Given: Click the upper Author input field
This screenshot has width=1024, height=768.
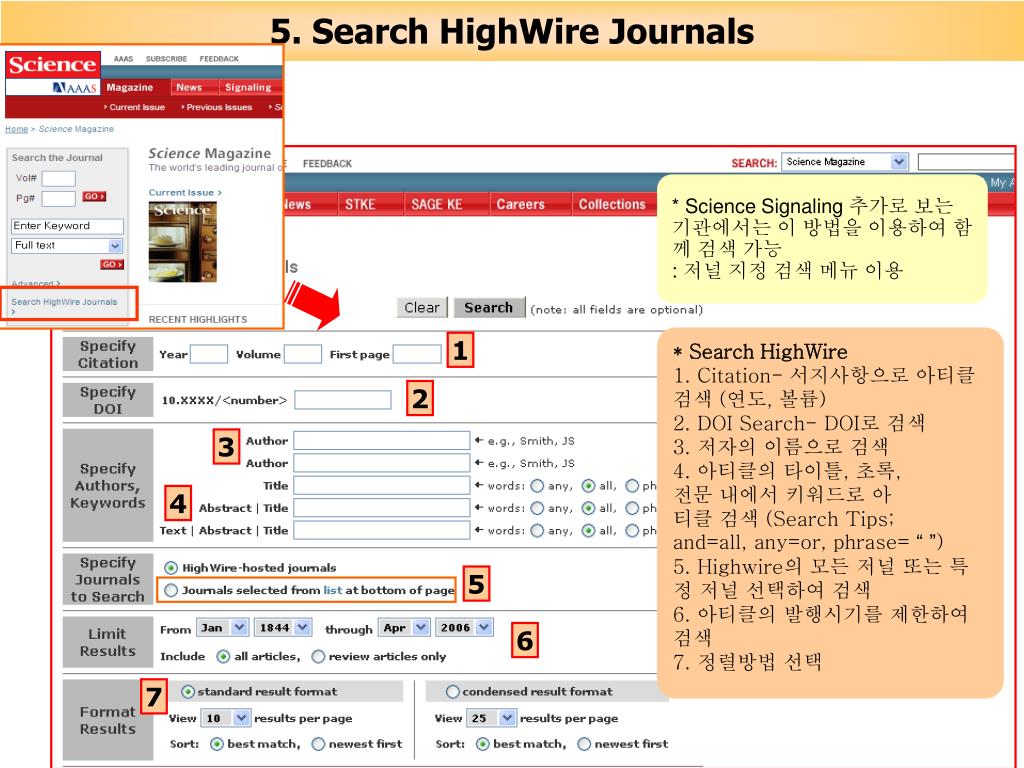Looking at the screenshot, I should click(381, 441).
